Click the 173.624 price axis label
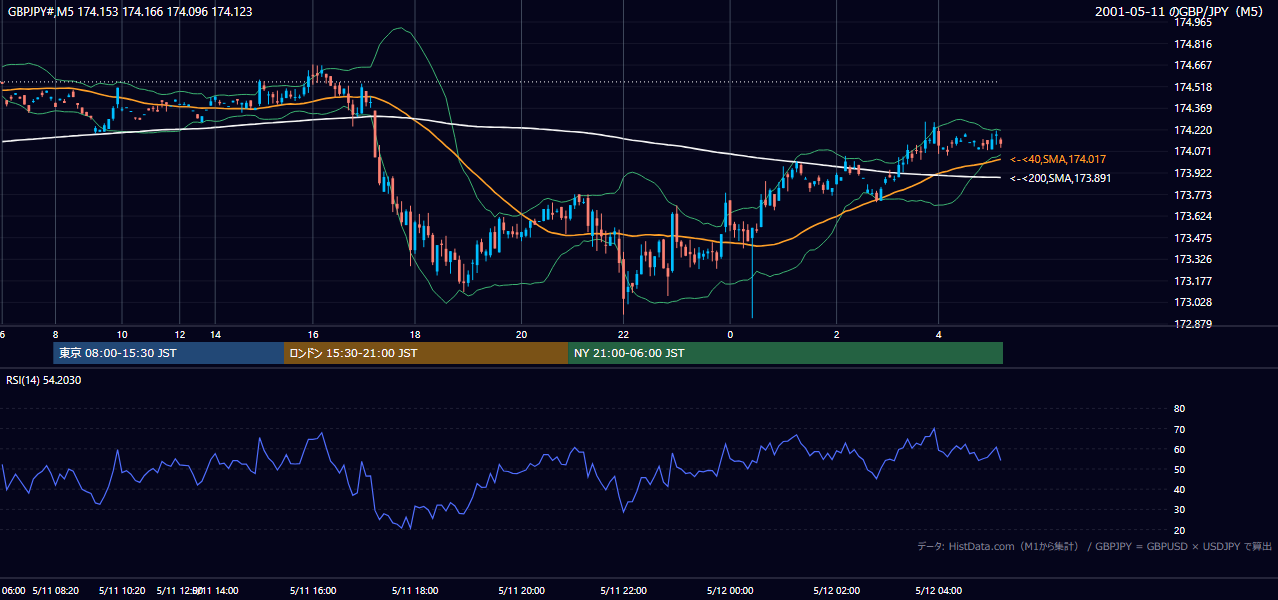 pos(1194,216)
